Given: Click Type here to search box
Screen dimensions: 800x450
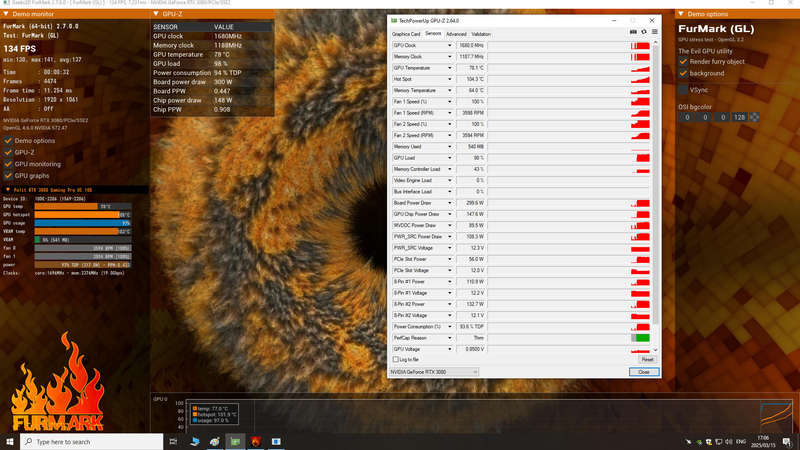Looking at the screenshot, I should tap(92, 441).
